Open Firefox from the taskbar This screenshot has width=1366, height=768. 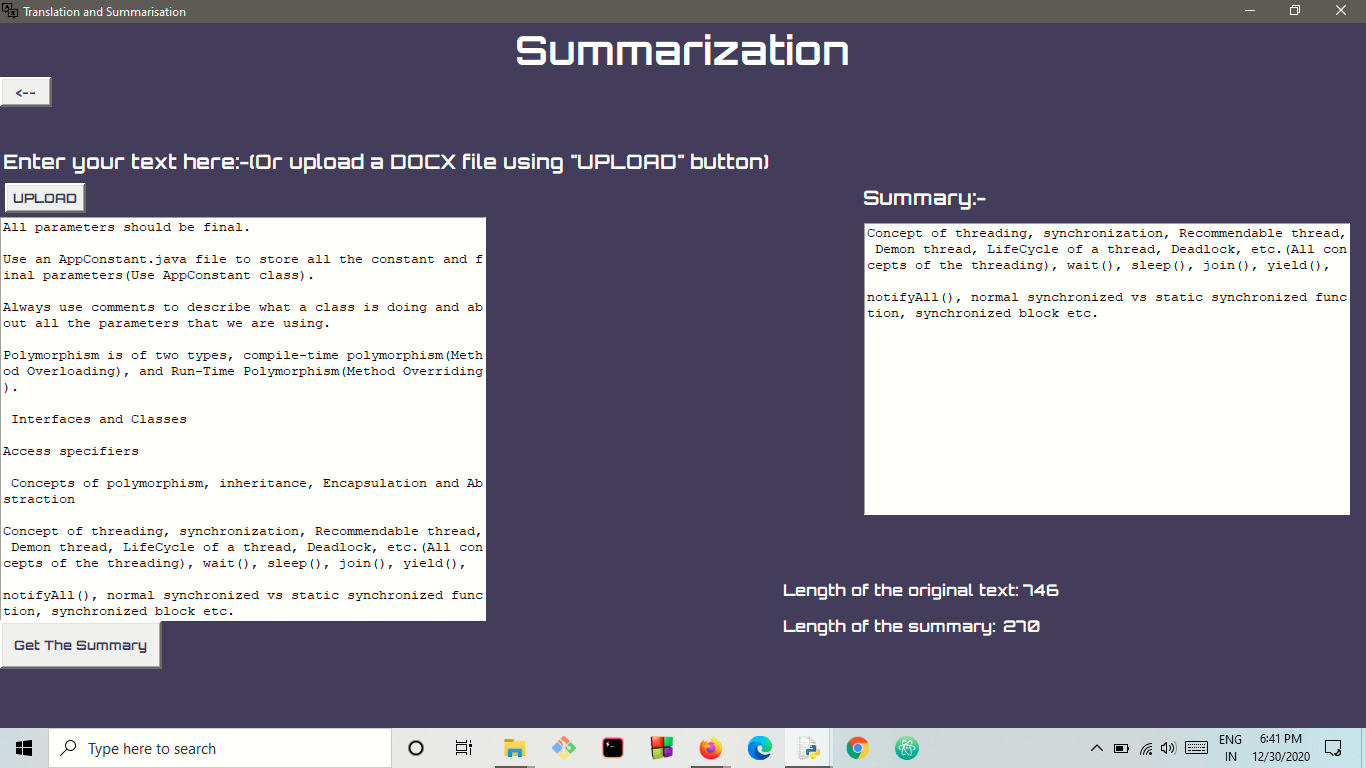[x=710, y=747]
